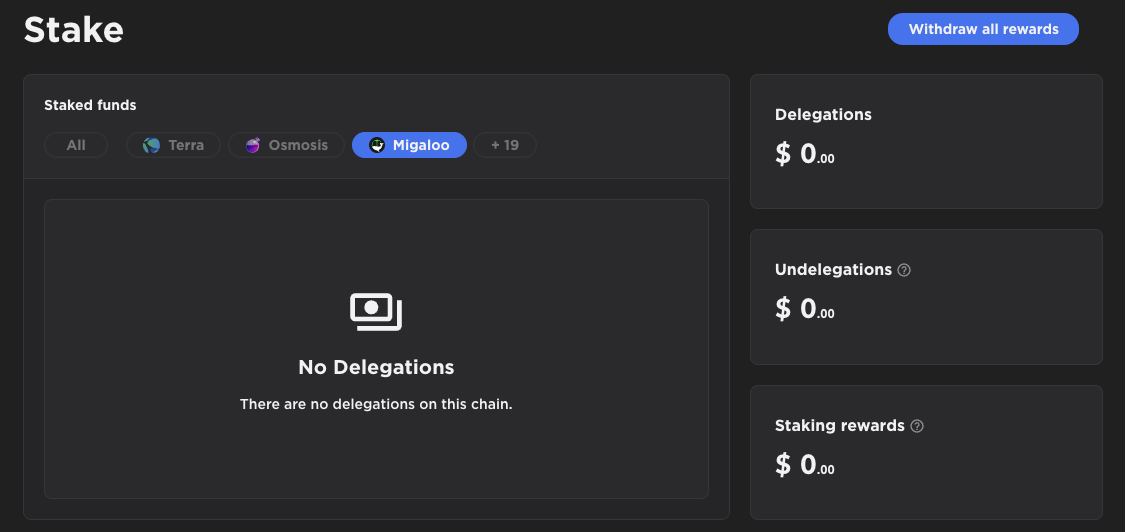
Task: Withdraw all rewards button
Action: [x=983, y=29]
